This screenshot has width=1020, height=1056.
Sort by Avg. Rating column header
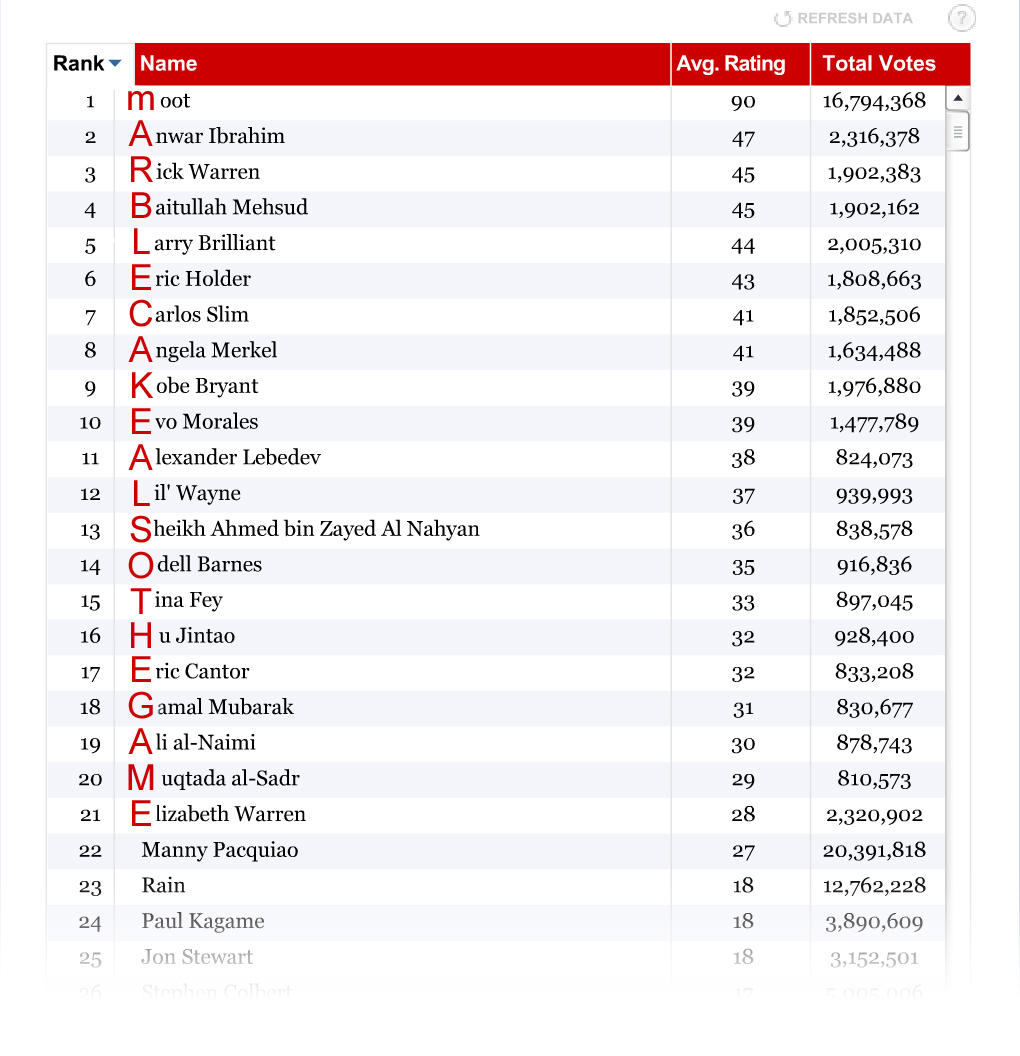point(731,64)
